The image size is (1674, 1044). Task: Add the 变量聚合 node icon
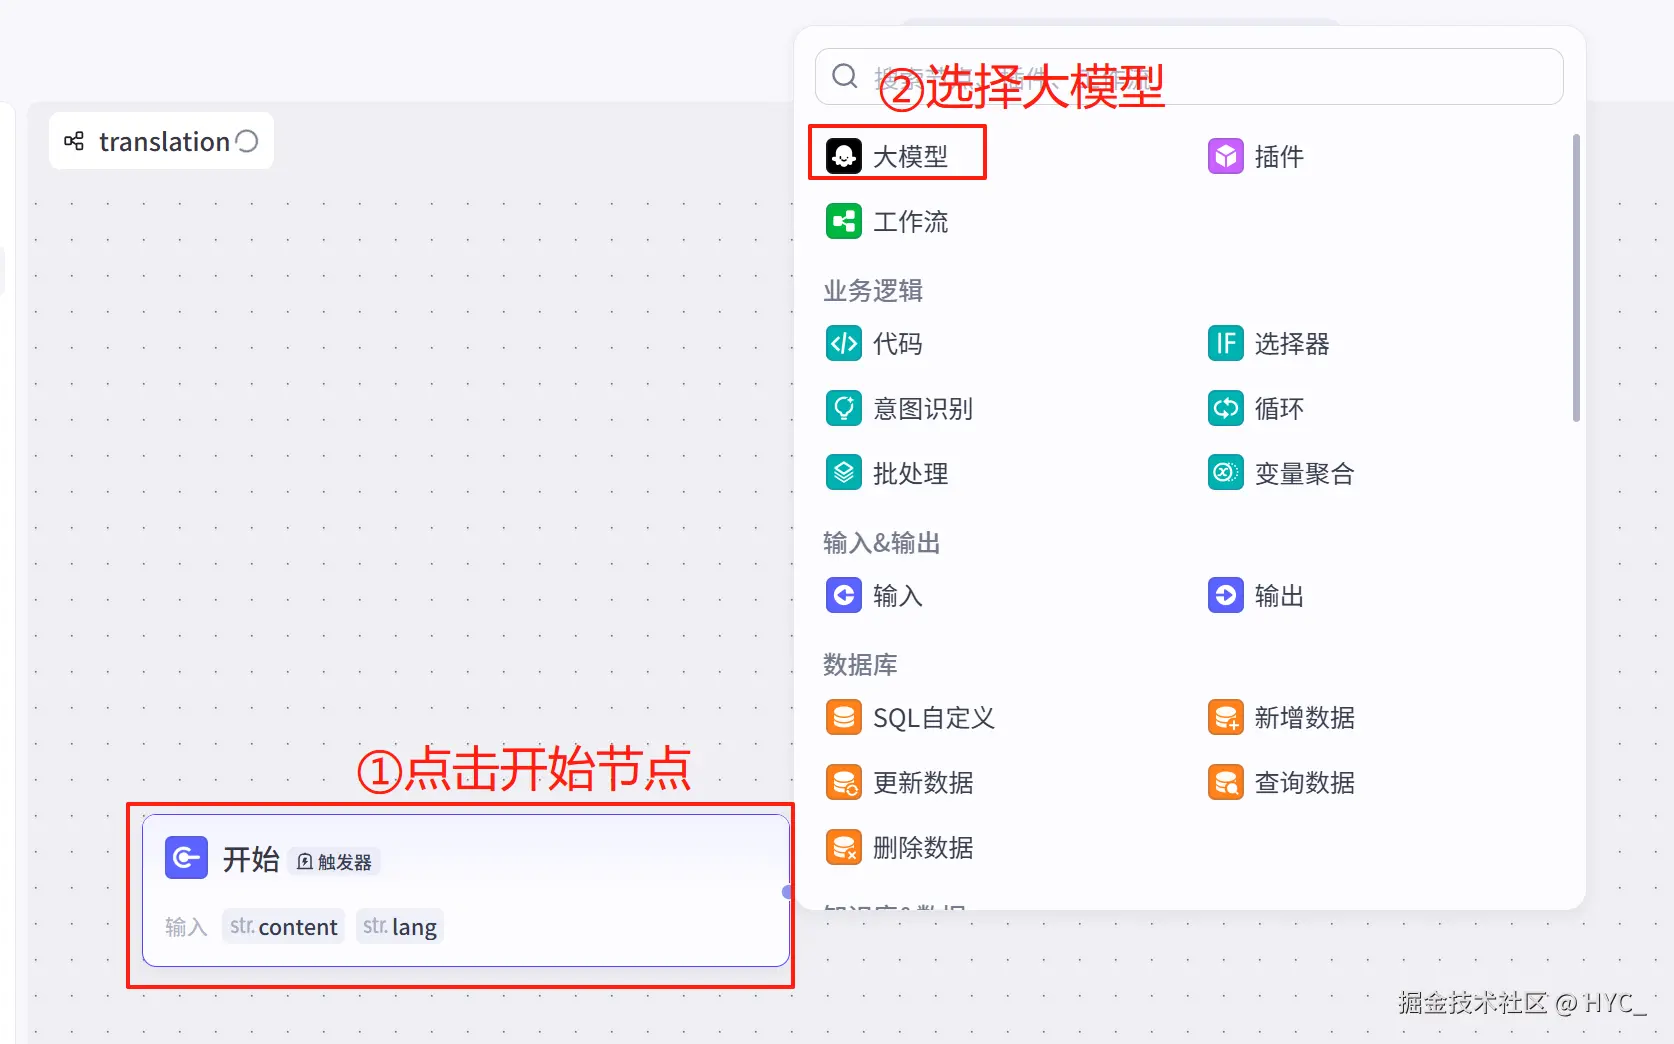click(1226, 473)
